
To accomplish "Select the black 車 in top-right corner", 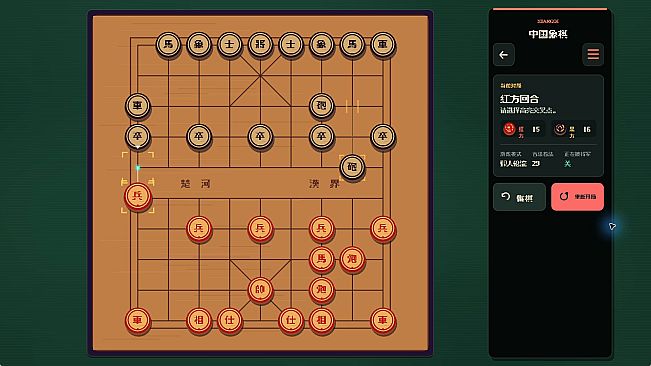I will pos(383,44).
